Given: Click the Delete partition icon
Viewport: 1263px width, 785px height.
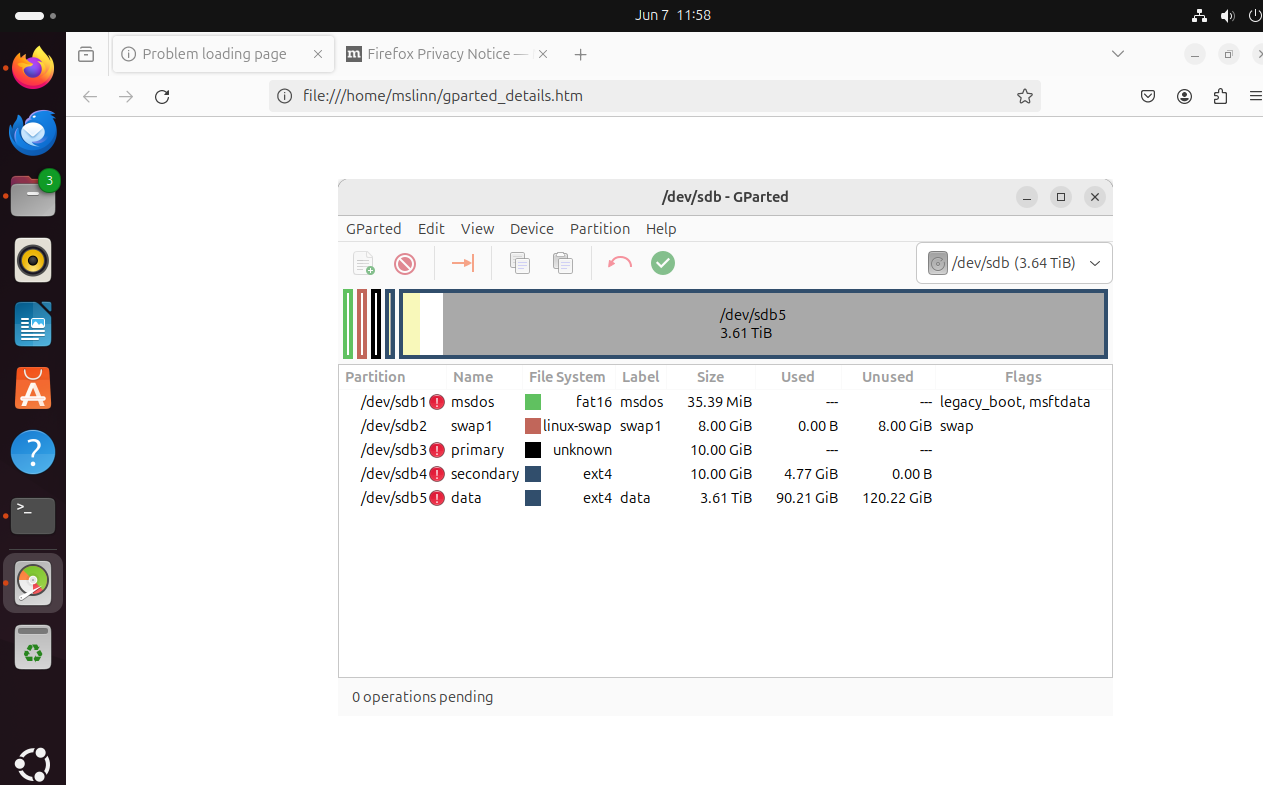Looking at the screenshot, I should click(x=405, y=263).
